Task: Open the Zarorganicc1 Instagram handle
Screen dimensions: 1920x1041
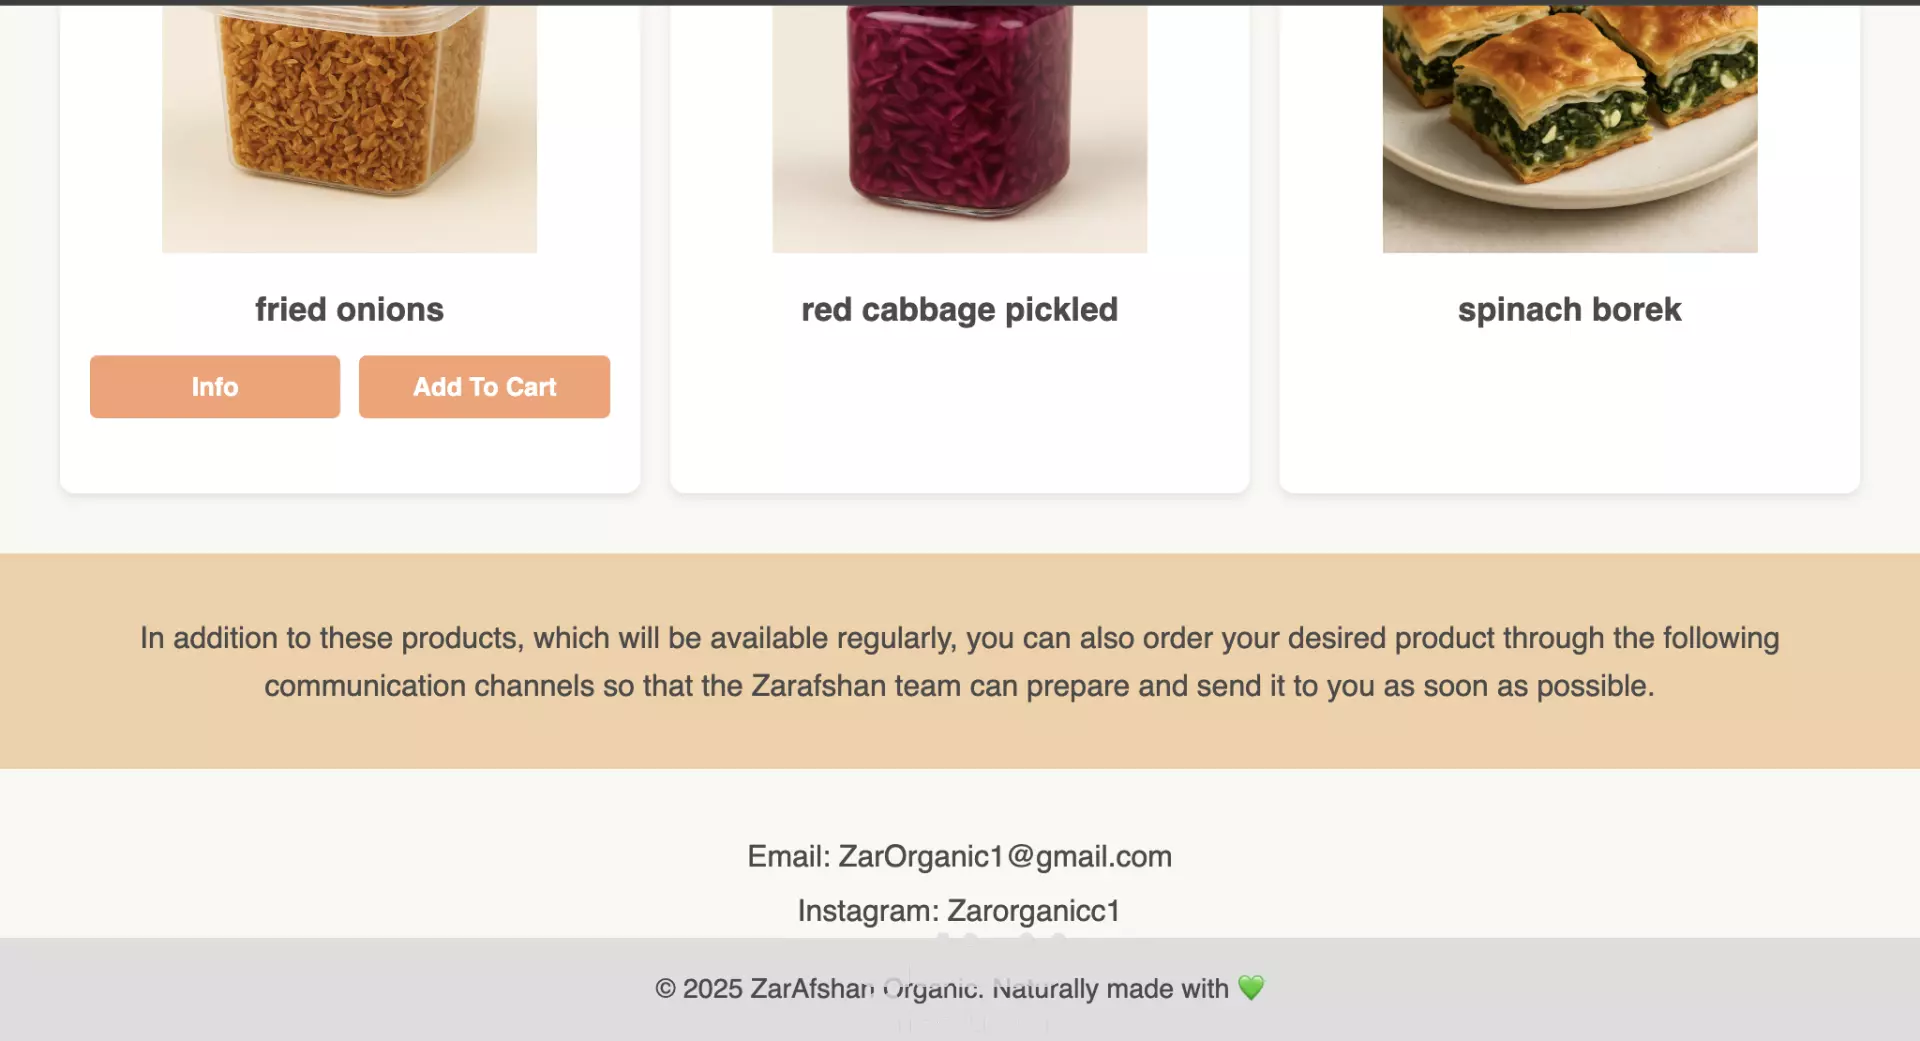Action: (1033, 911)
